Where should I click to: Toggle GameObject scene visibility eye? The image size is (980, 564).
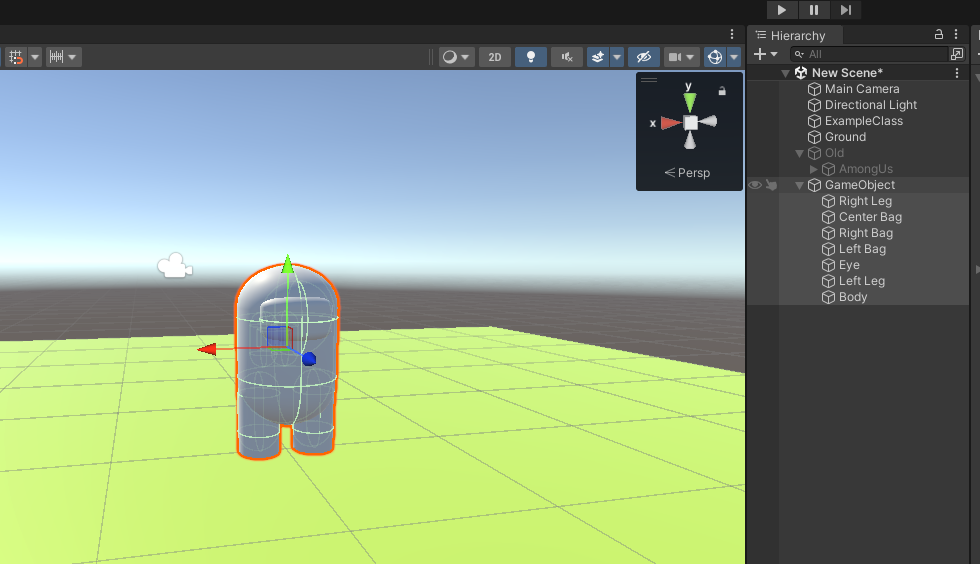(x=755, y=185)
